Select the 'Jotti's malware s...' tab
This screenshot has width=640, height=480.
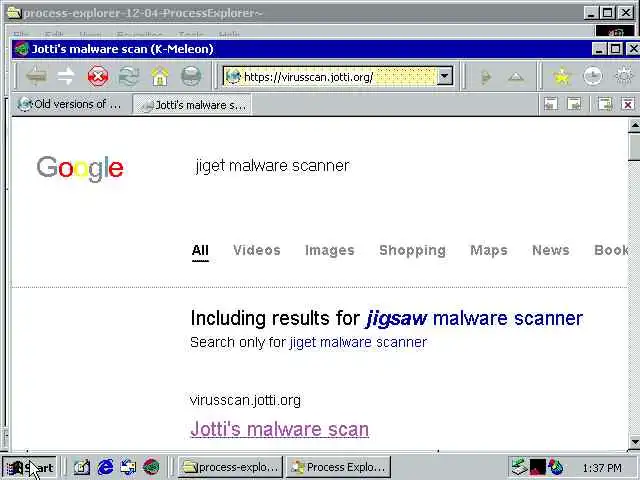tap(192, 105)
